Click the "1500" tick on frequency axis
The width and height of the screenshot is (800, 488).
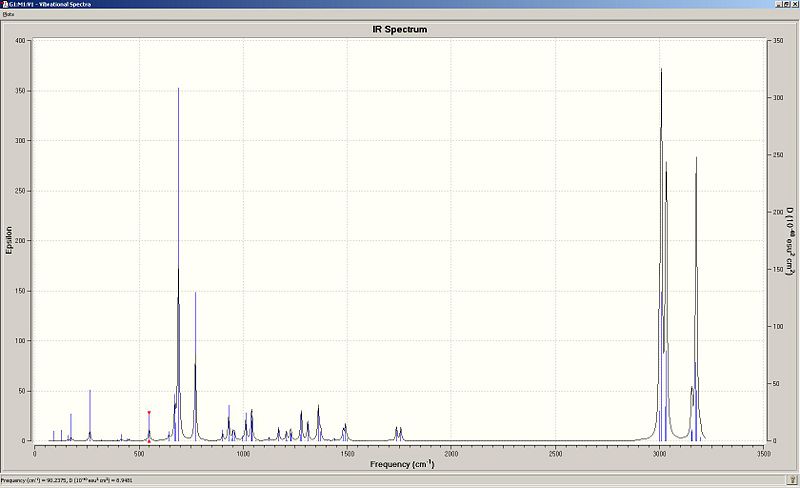coord(347,453)
